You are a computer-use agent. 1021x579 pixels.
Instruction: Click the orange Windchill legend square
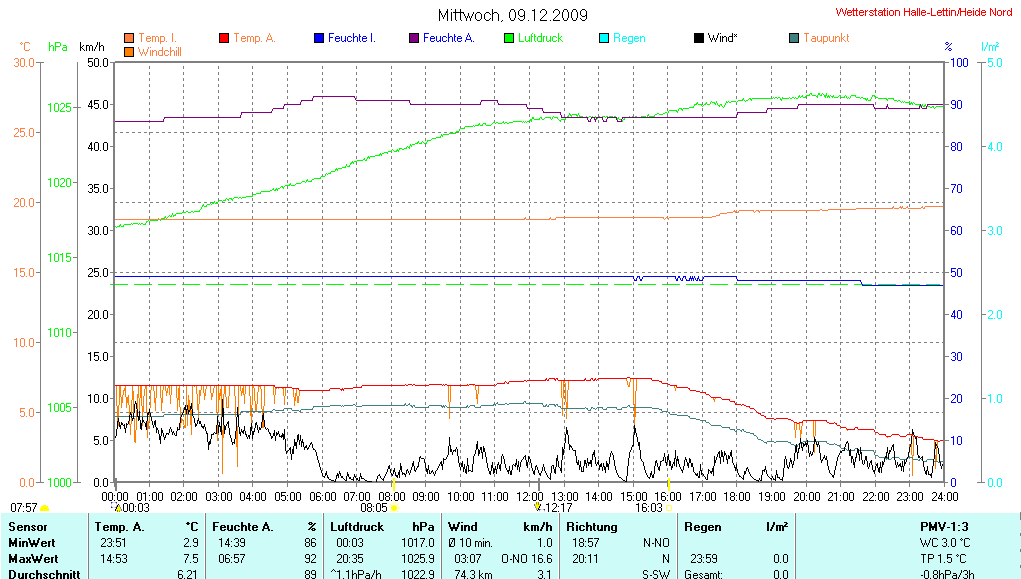(128, 51)
